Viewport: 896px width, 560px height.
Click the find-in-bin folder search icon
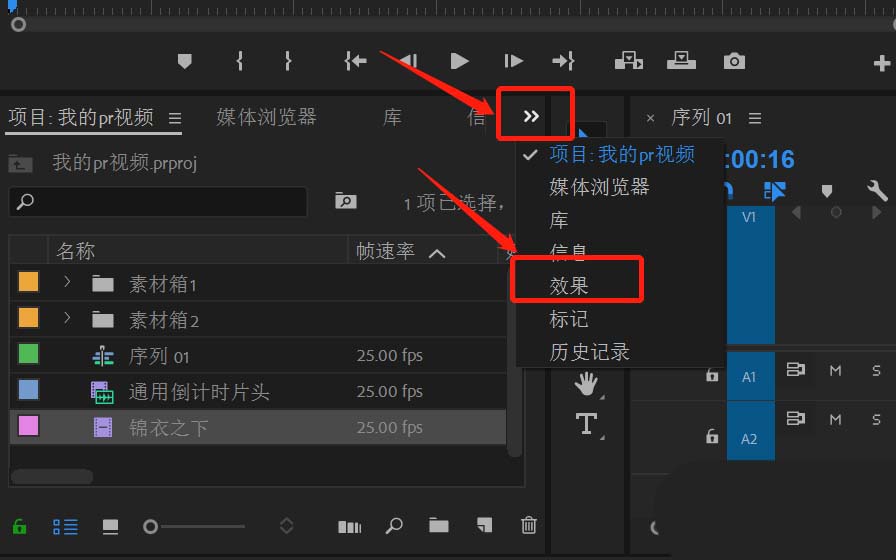346,201
